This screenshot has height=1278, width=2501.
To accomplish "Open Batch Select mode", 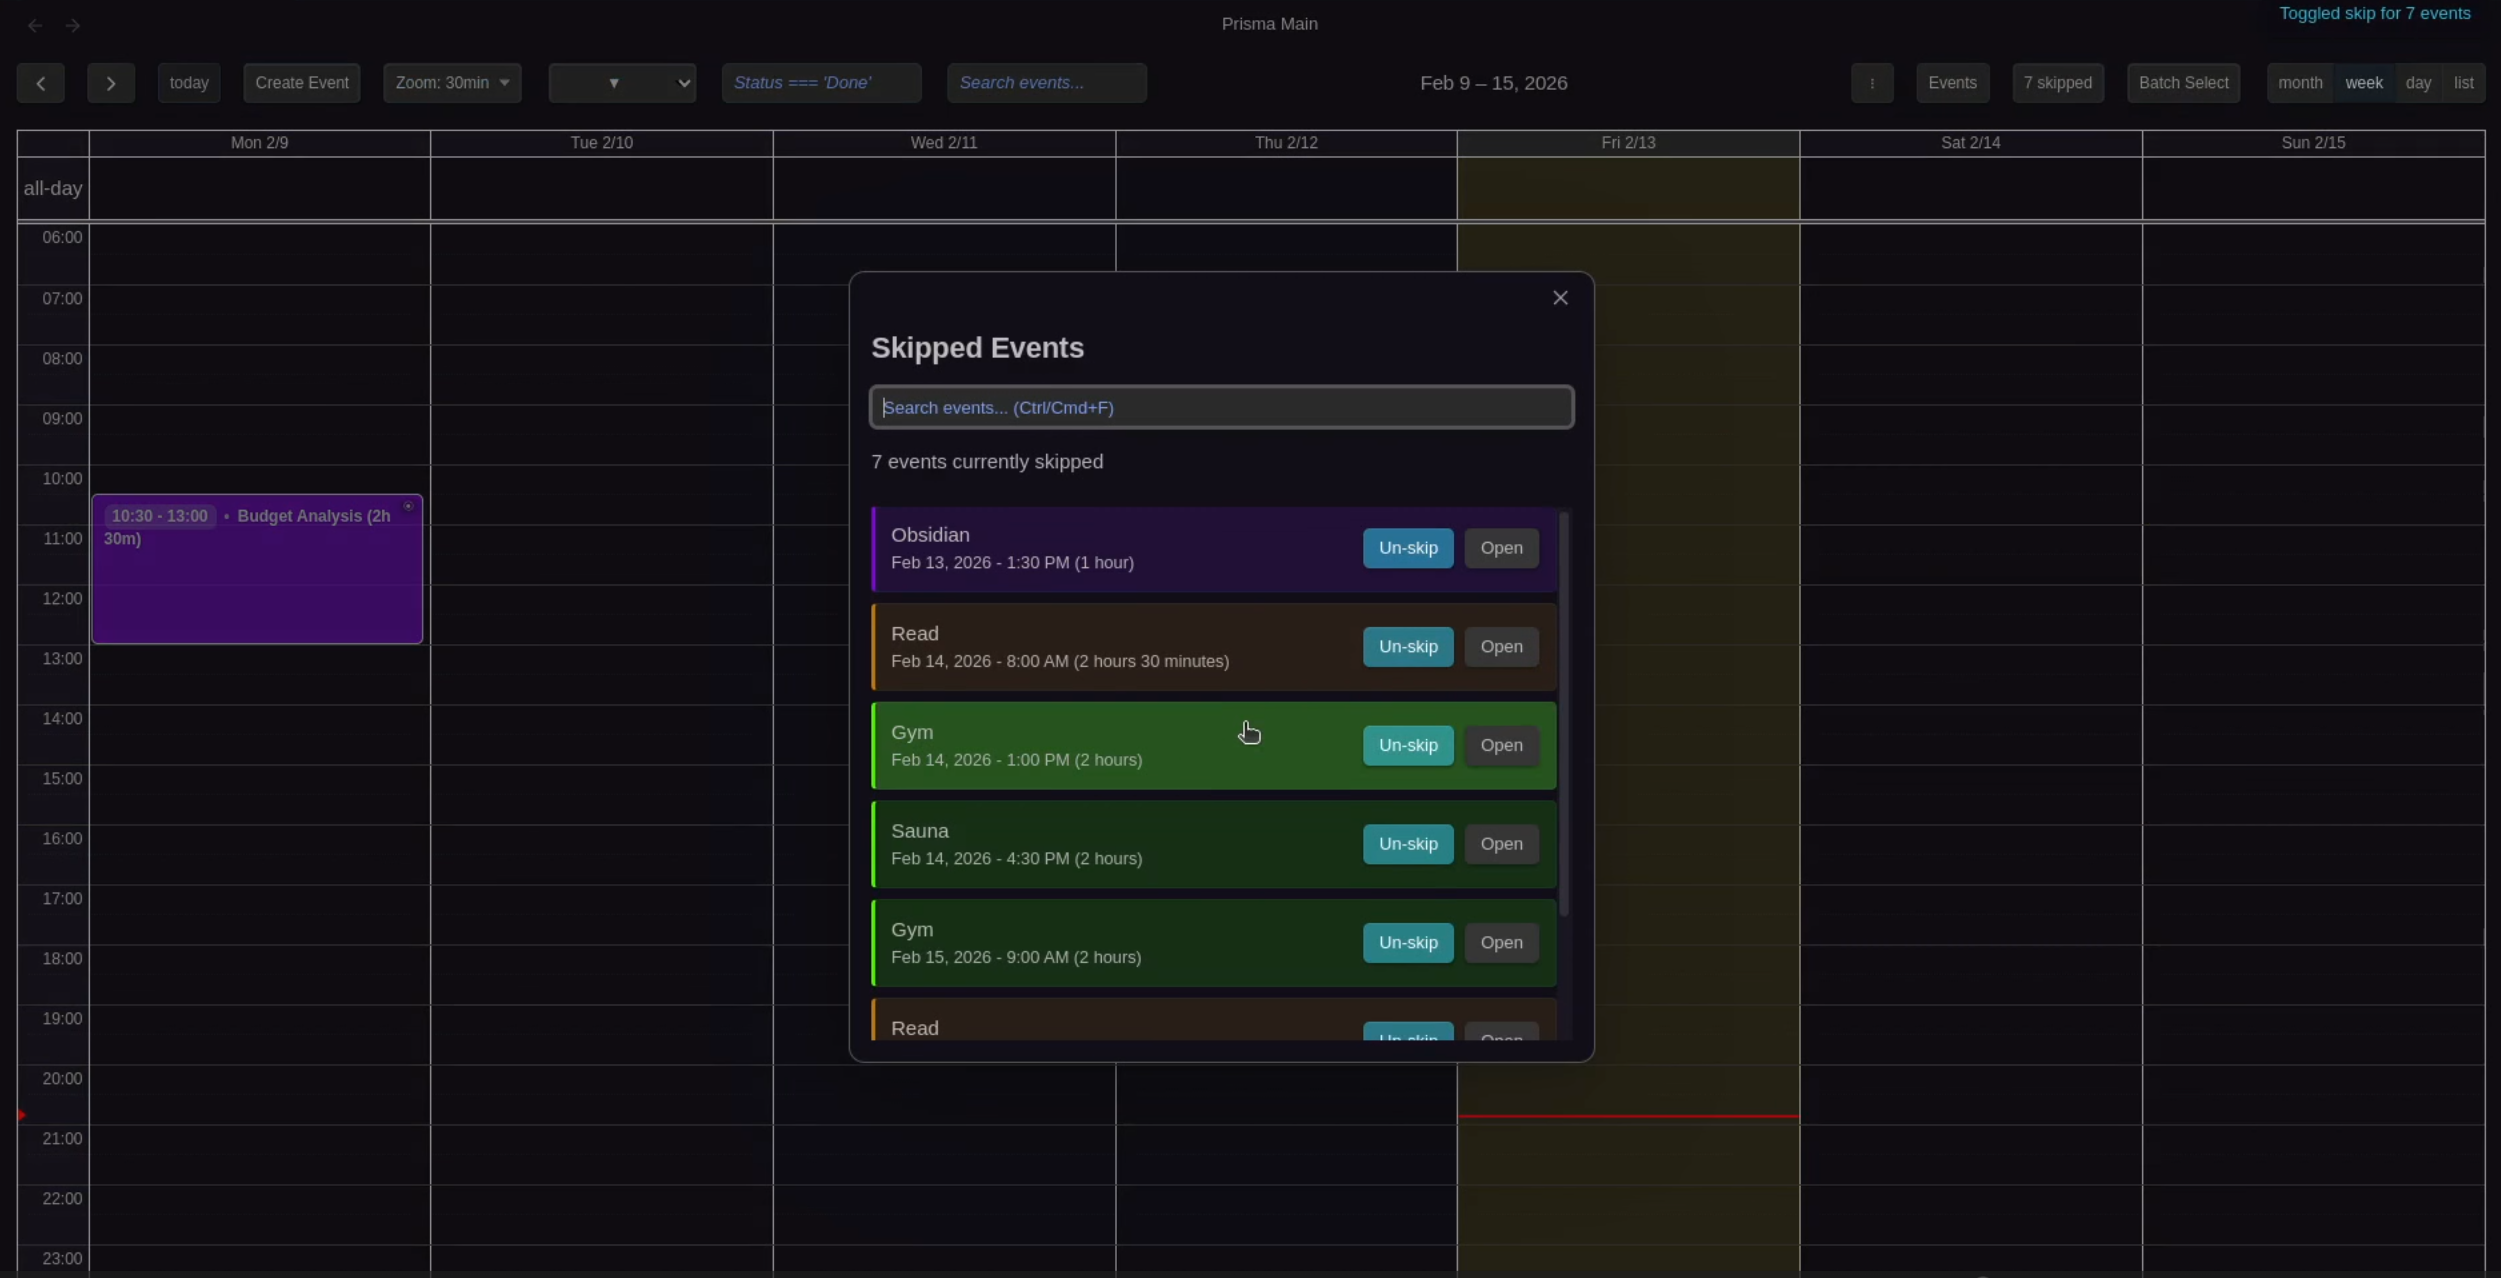I will click(2182, 82).
